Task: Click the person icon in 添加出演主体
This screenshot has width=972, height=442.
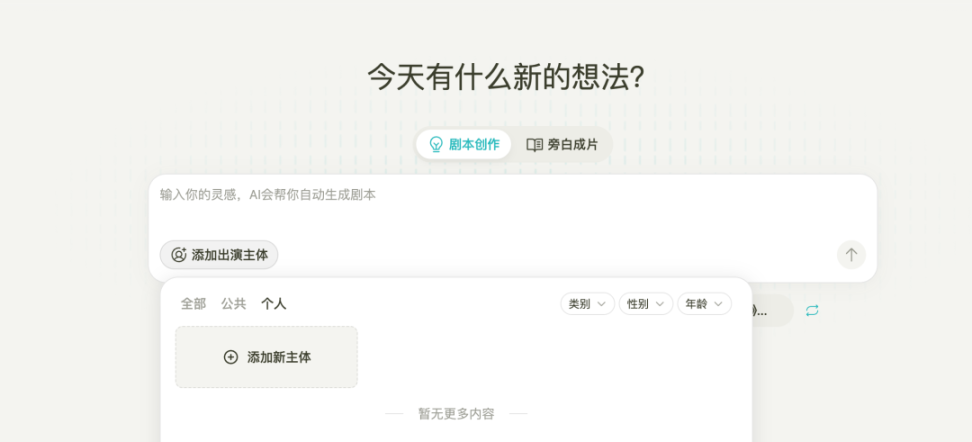Action: click(x=179, y=255)
